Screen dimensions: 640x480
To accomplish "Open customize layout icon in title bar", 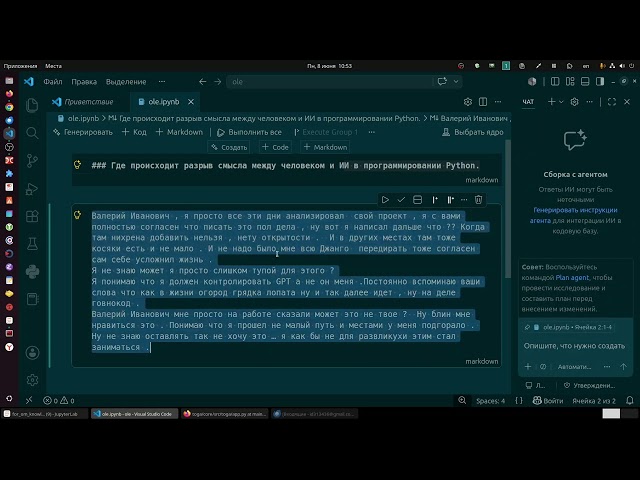I will tap(570, 82).
